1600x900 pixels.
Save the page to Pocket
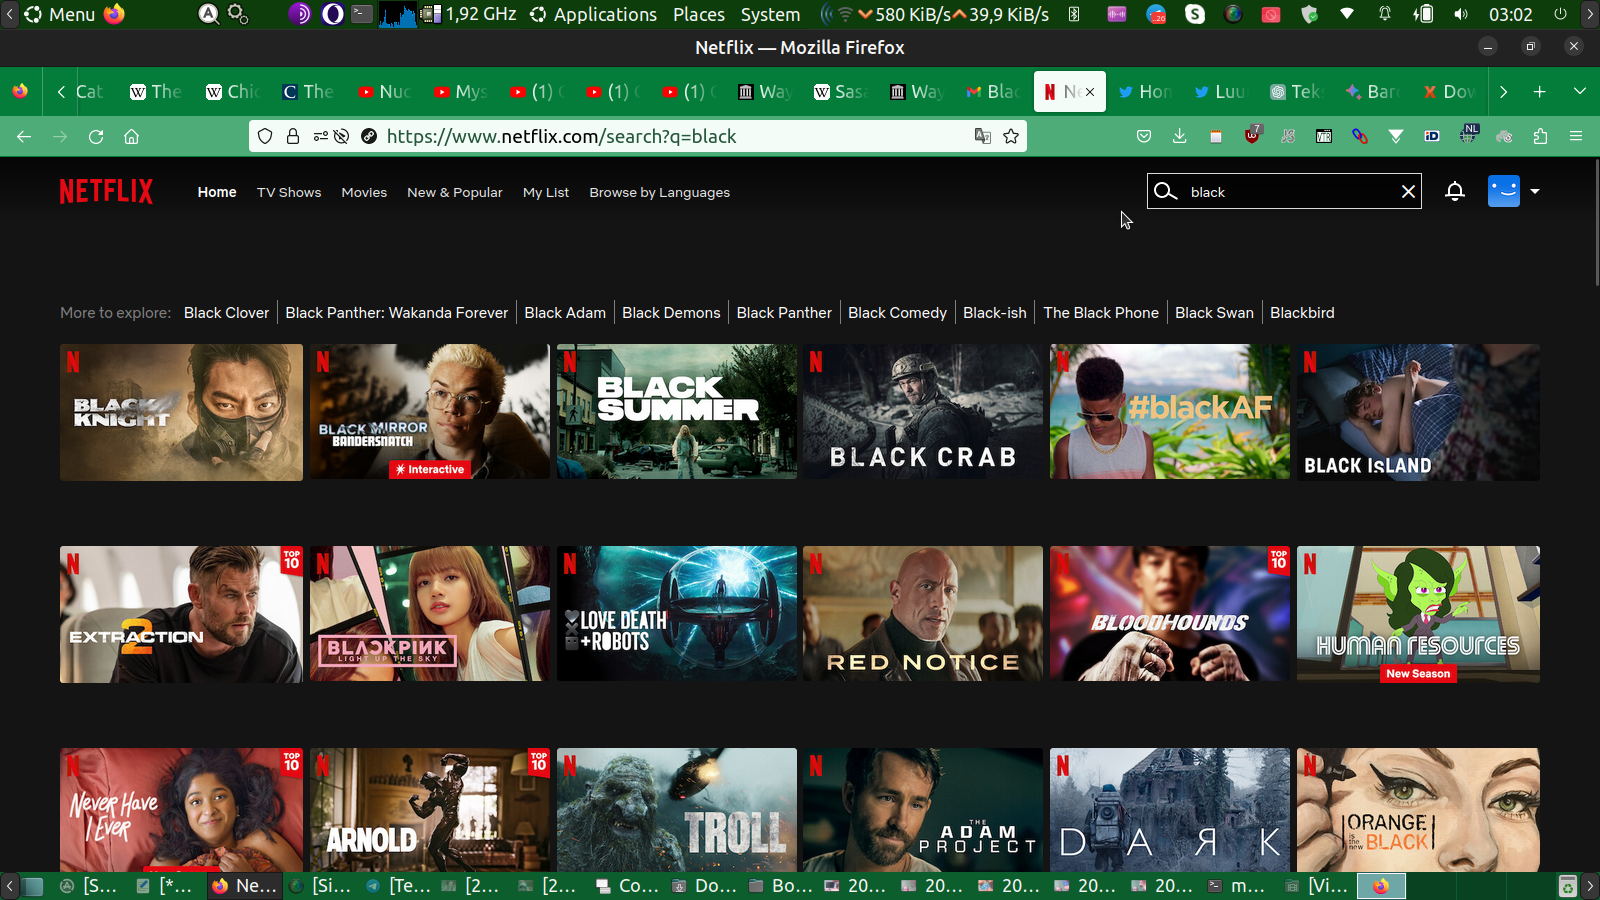(1144, 136)
